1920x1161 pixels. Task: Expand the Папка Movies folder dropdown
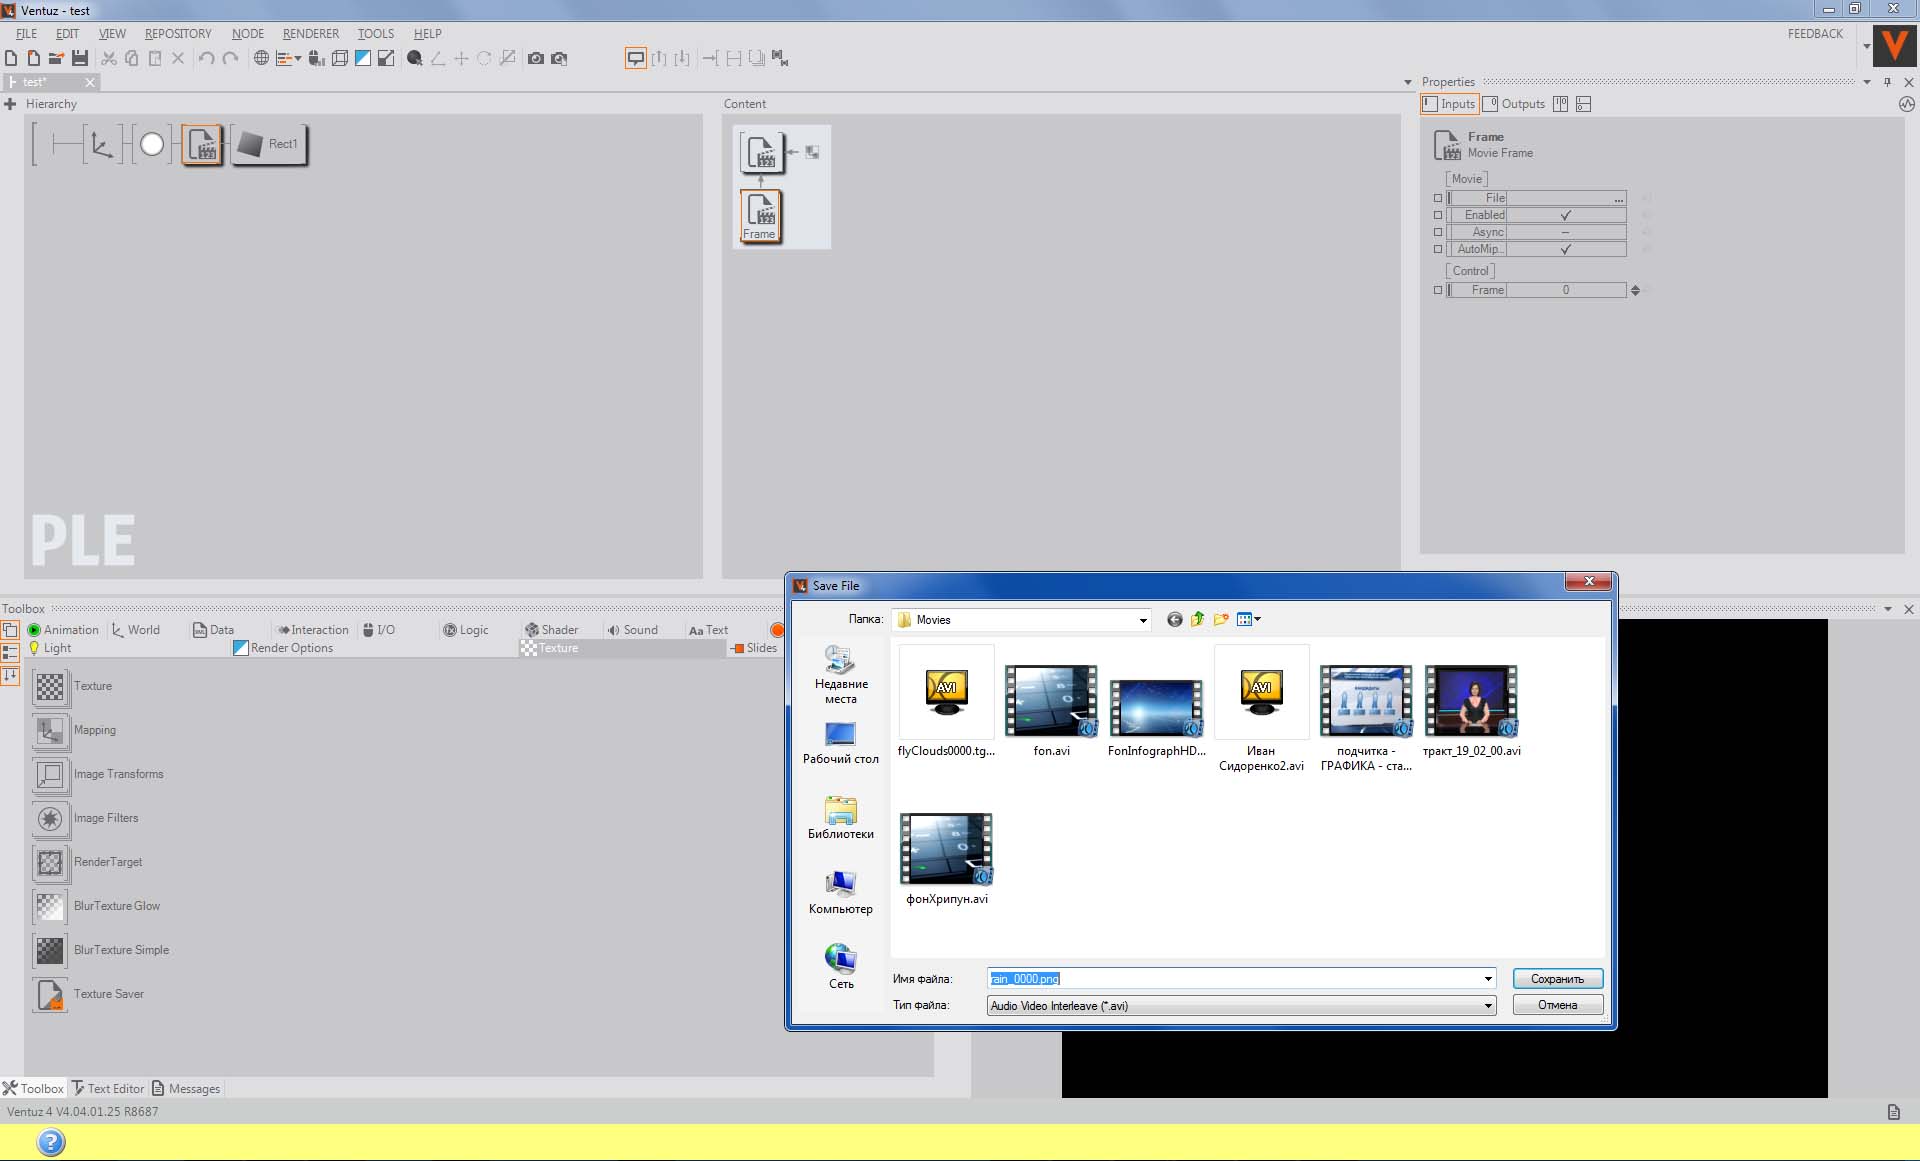(x=1142, y=620)
